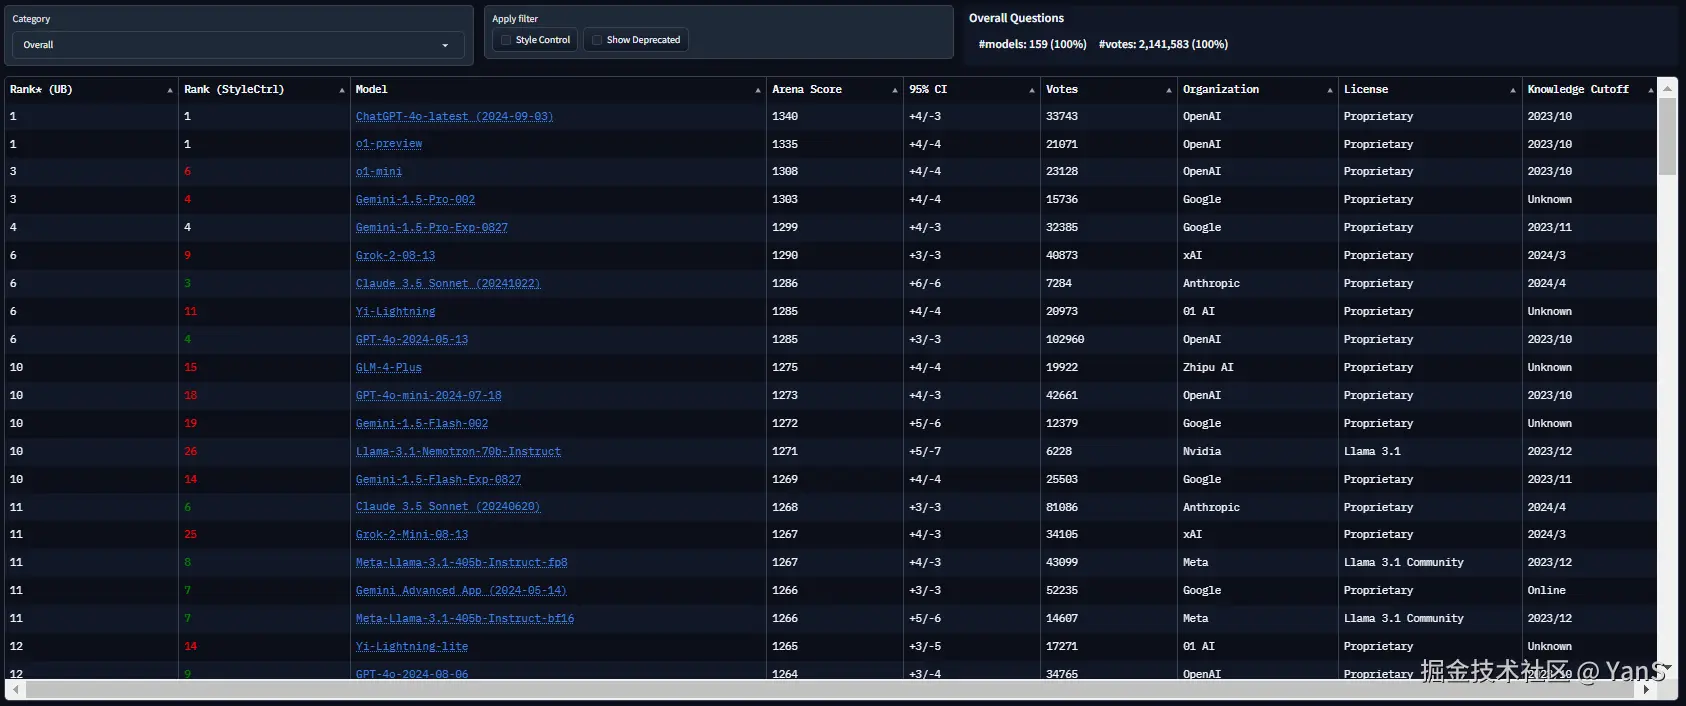Toggle the Show Deprecated checkbox
Viewport: 1686px width, 706px height.
click(597, 40)
